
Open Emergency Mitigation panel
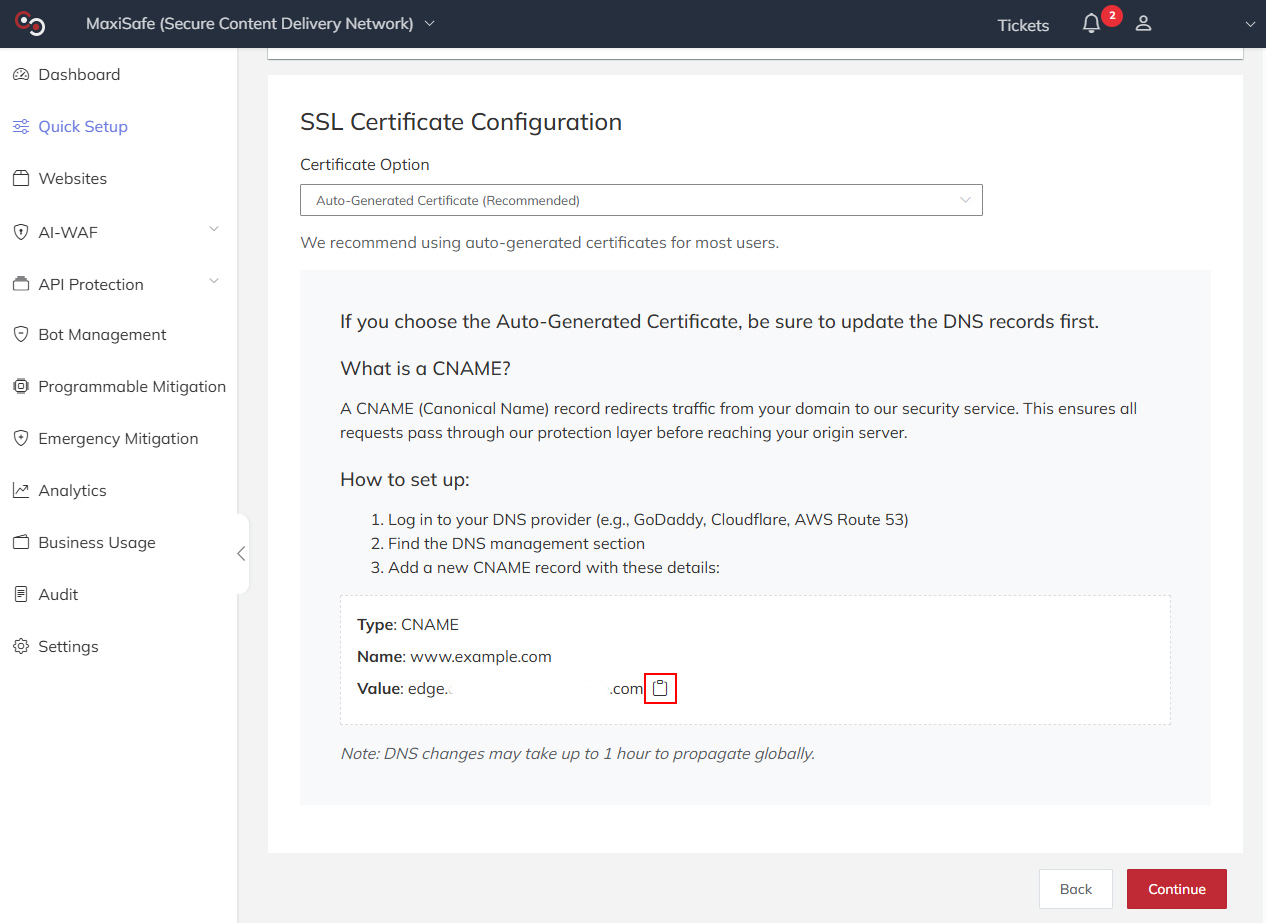[x=118, y=438]
